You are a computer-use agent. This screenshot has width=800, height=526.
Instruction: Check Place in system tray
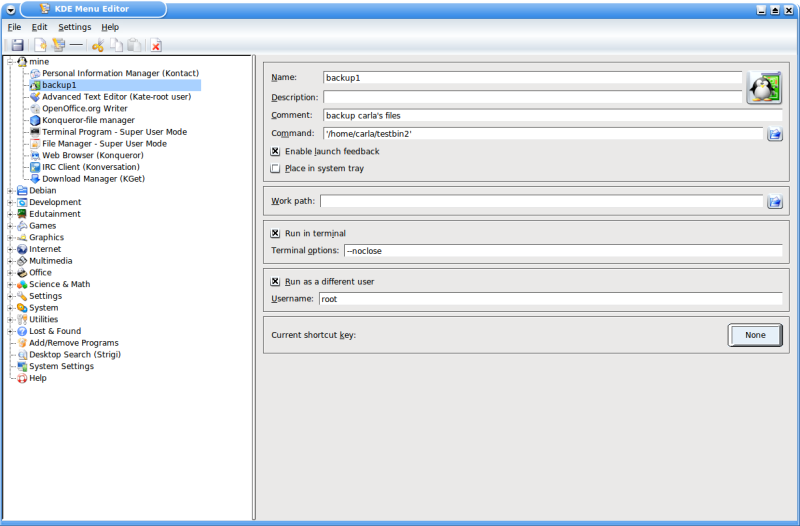click(x=276, y=168)
